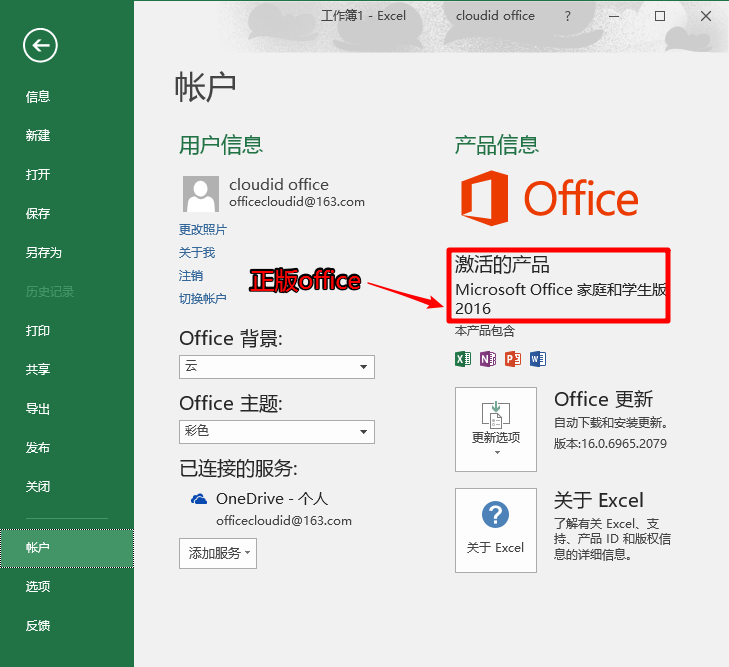Select 另存为 in the left sidebar
The width and height of the screenshot is (729, 667).
pos(44,253)
